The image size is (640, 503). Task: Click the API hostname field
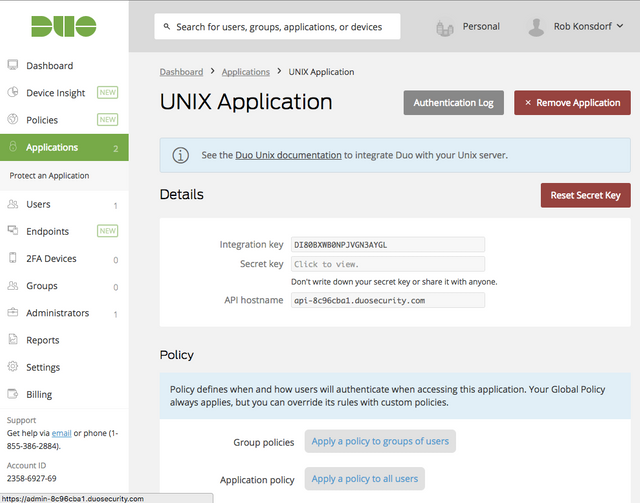[388, 300]
